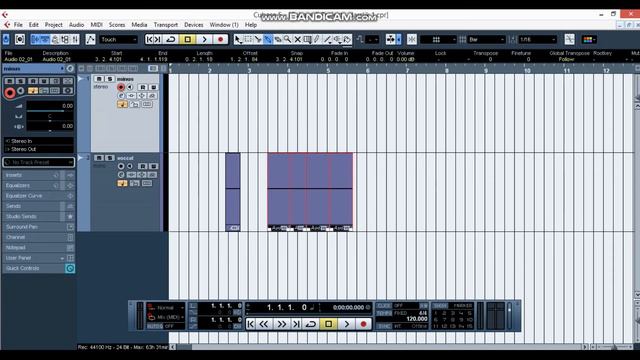640x360 pixels.
Task: Open the Devices menu
Action: tap(193, 25)
